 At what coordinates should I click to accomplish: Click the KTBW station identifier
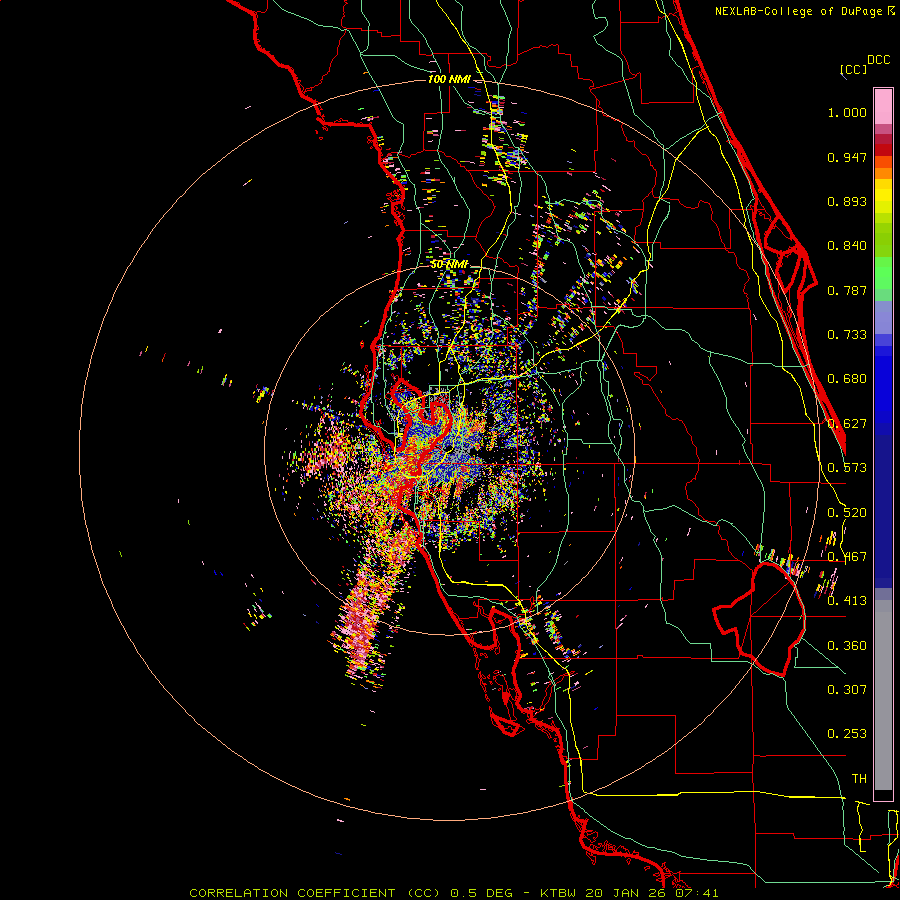pyautogui.click(x=560, y=893)
